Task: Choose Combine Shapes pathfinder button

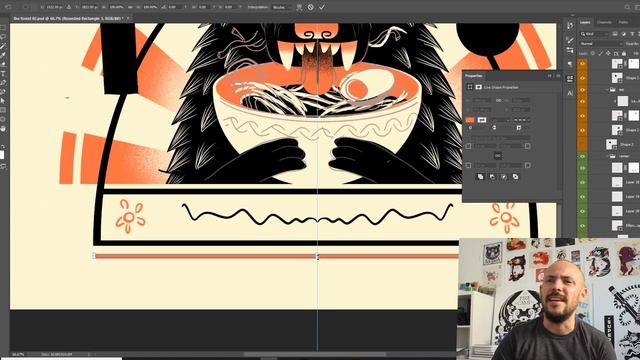Action: pyautogui.click(x=480, y=177)
